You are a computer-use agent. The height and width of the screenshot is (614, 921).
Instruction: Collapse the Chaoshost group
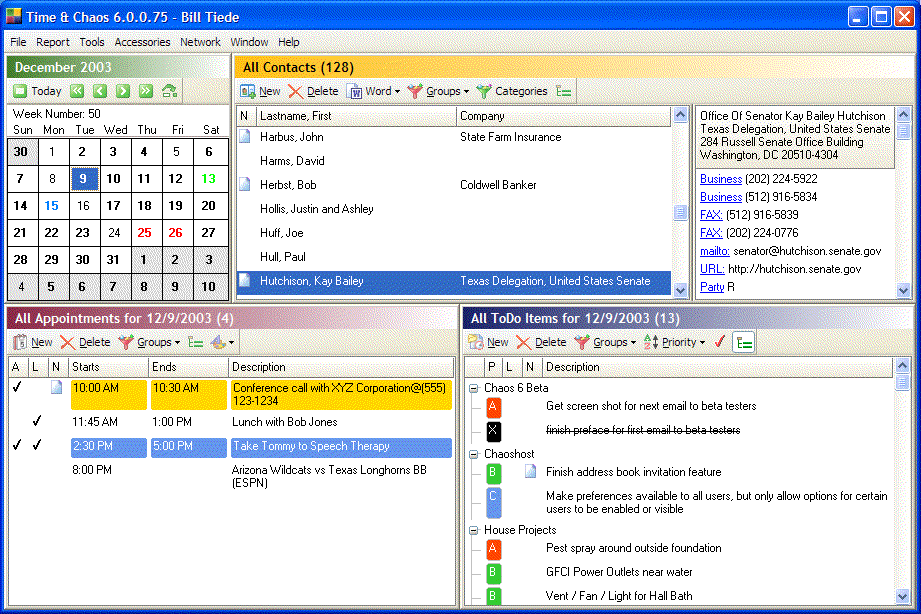tap(473, 454)
